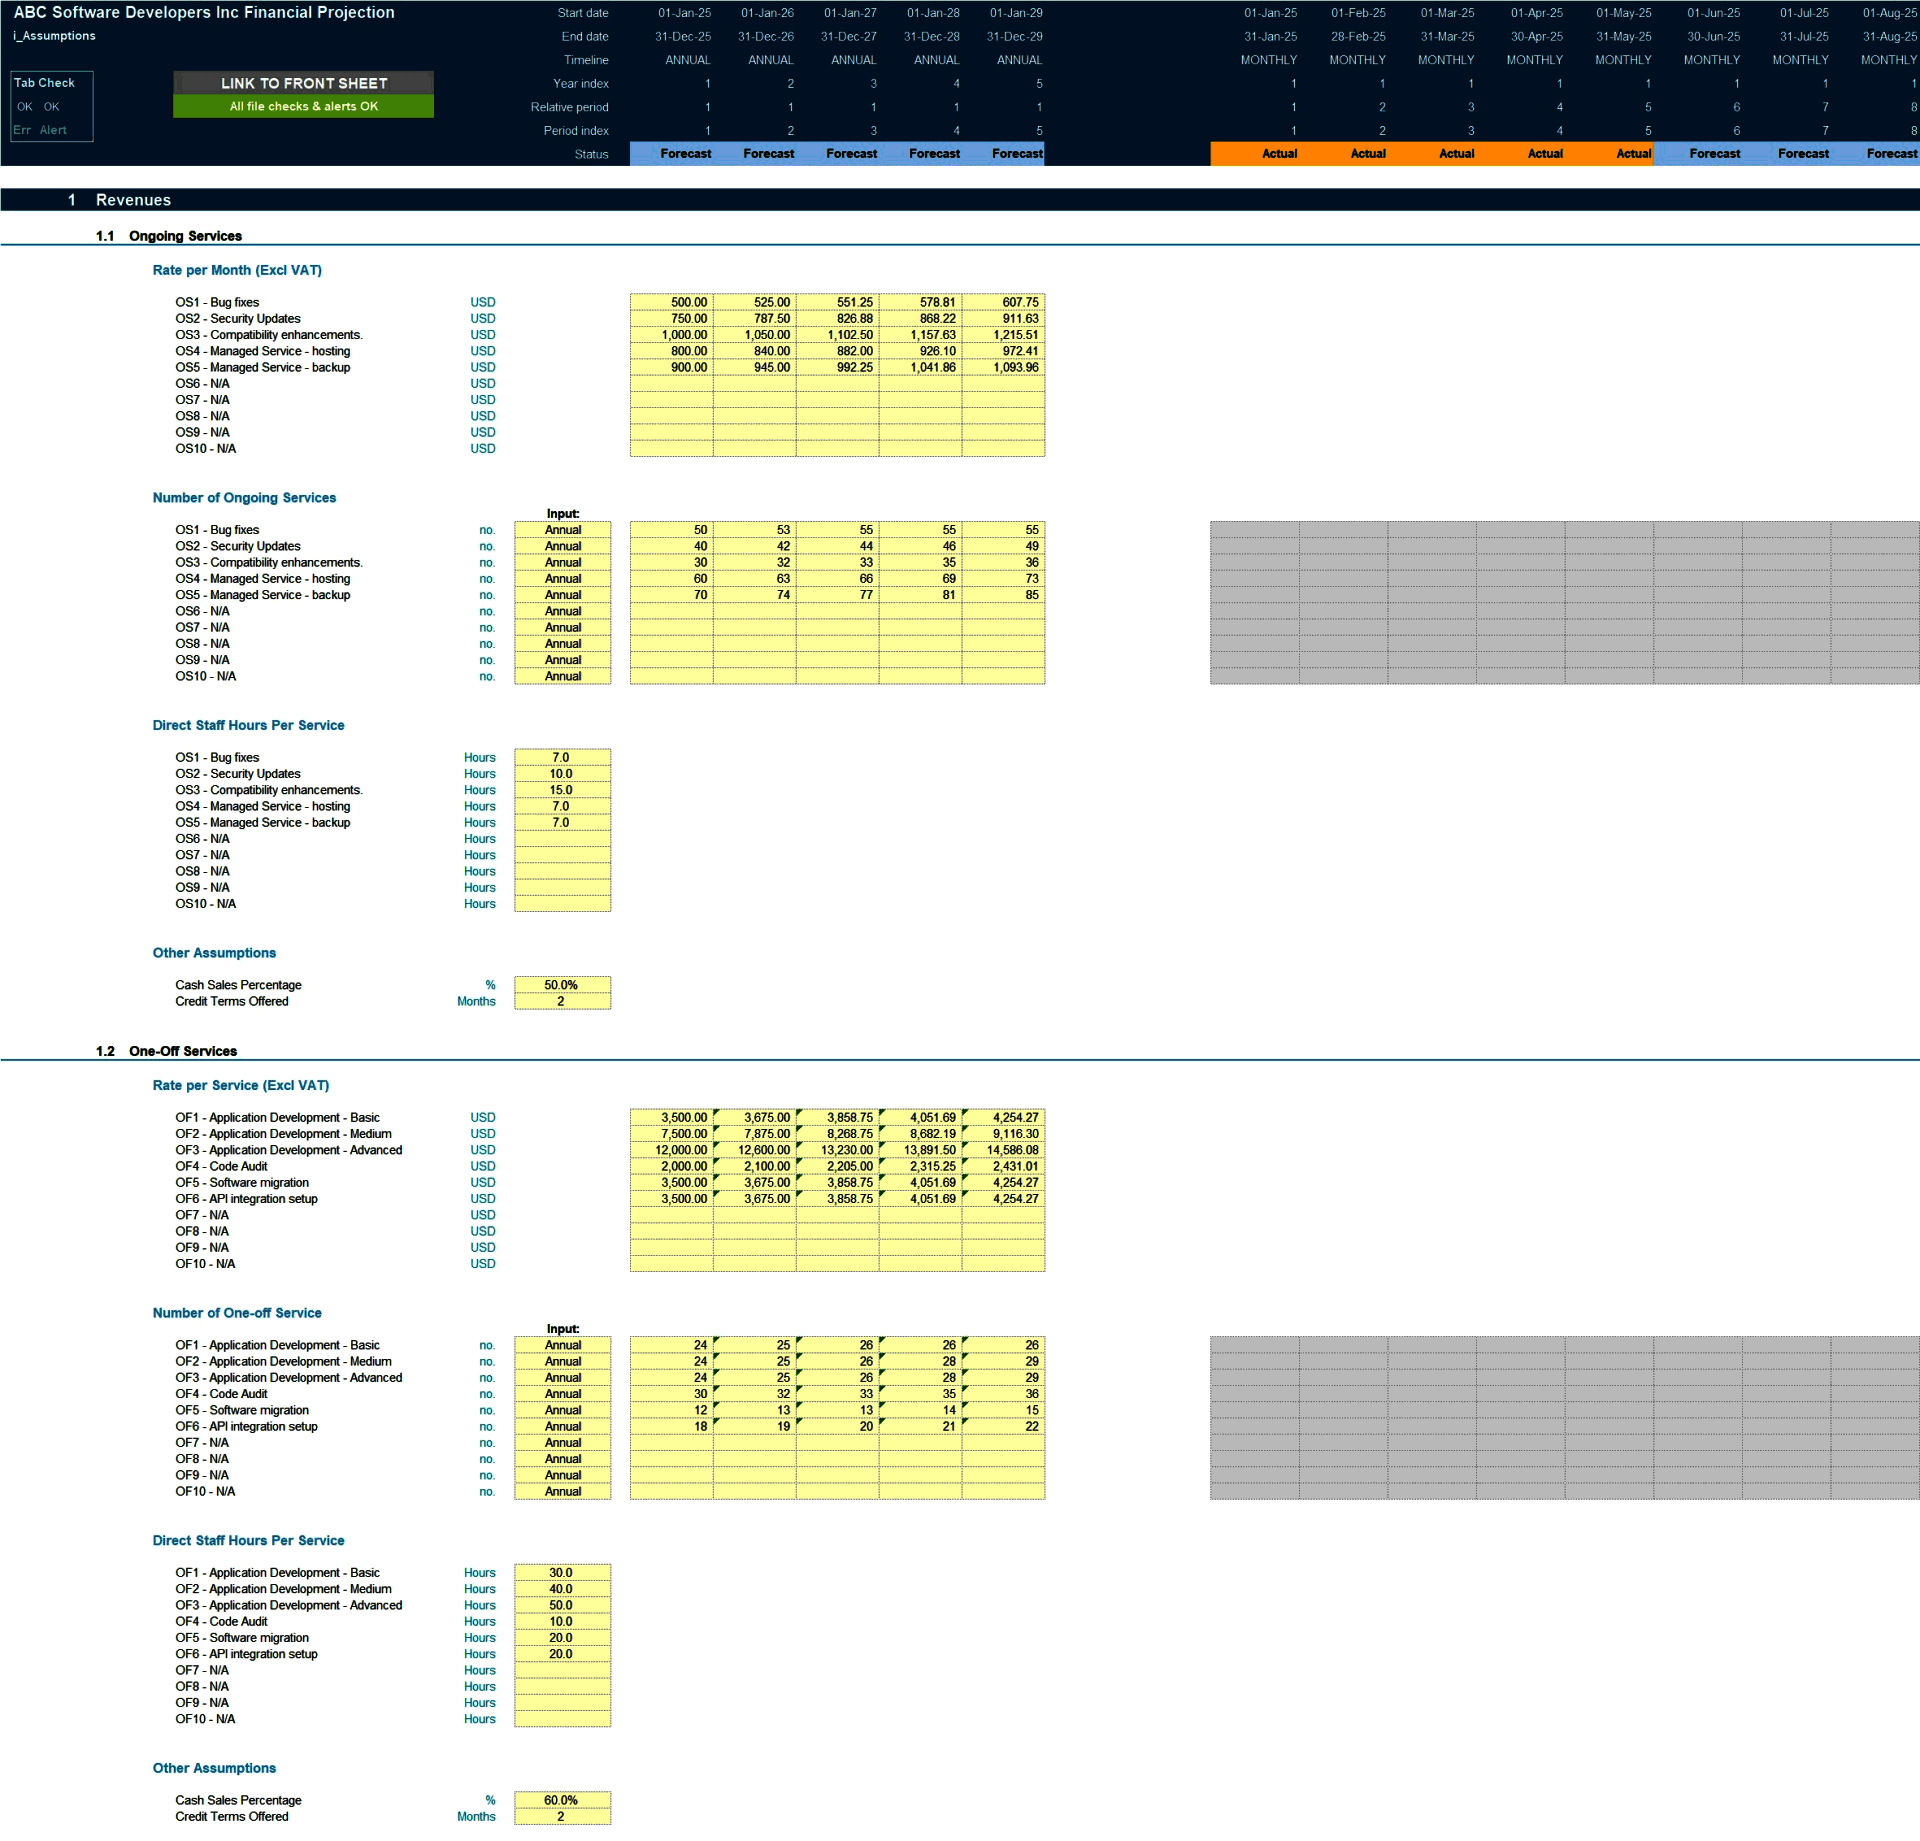Select One-Off Credit Terms Offered value 2
The width and height of the screenshot is (1920, 1841).
click(x=563, y=1817)
